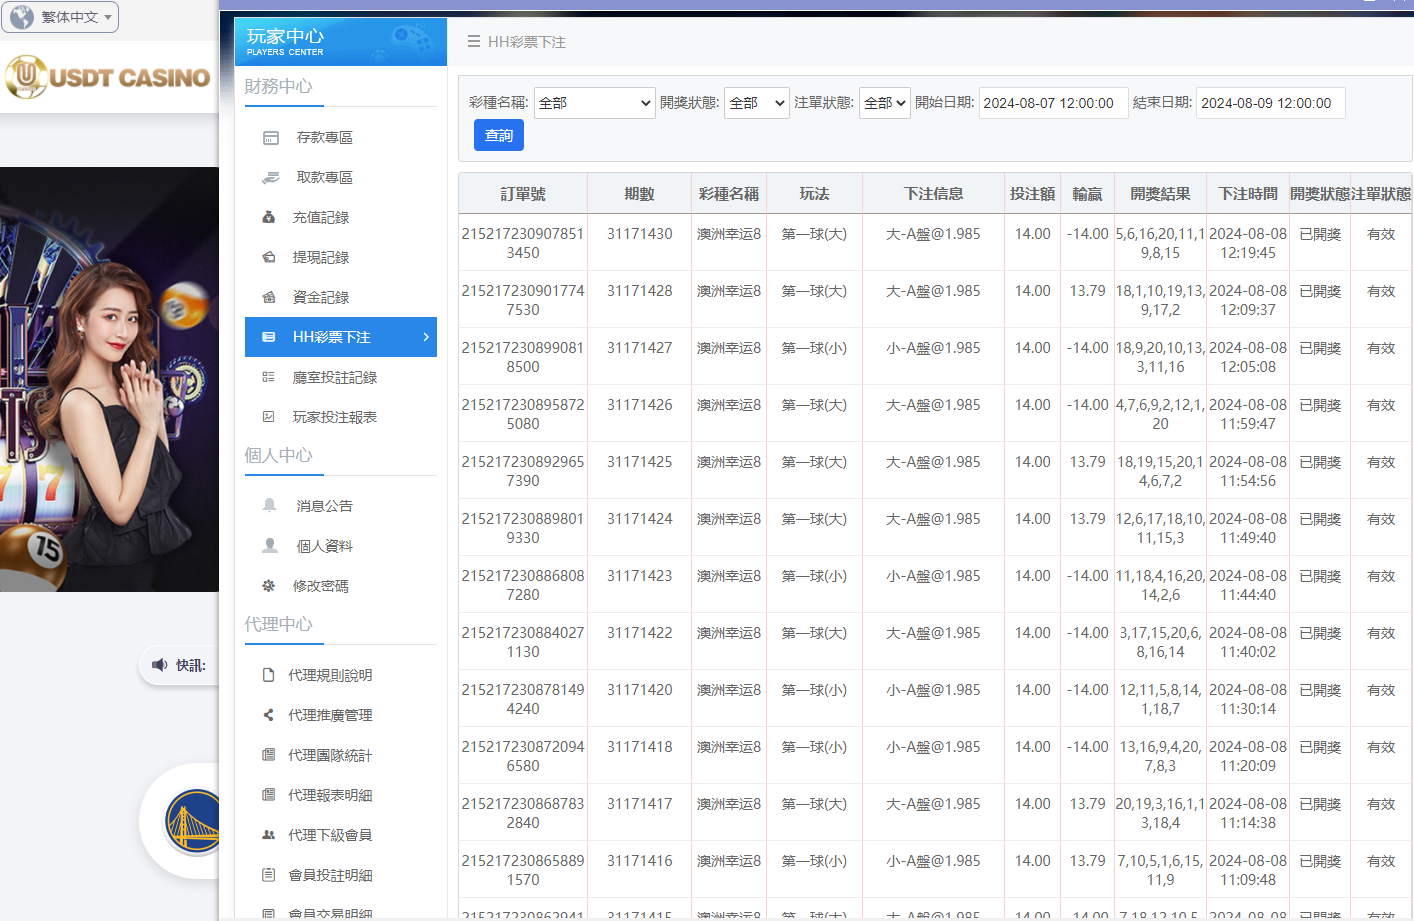The width and height of the screenshot is (1414, 921).
Task: Expand the 開獎狀態 draw status dropdown
Action: pyautogui.click(x=756, y=102)
